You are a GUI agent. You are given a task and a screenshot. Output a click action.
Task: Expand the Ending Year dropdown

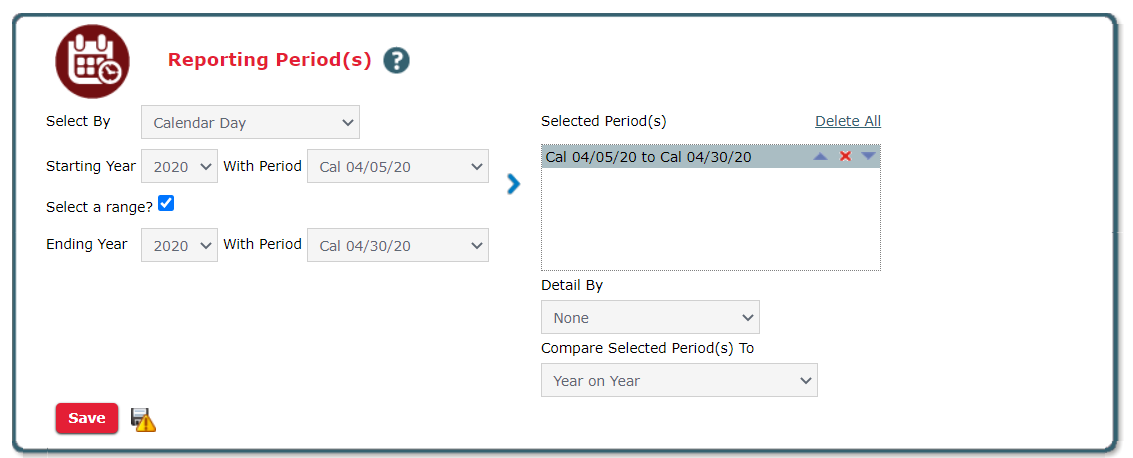[x=179, y=245]
